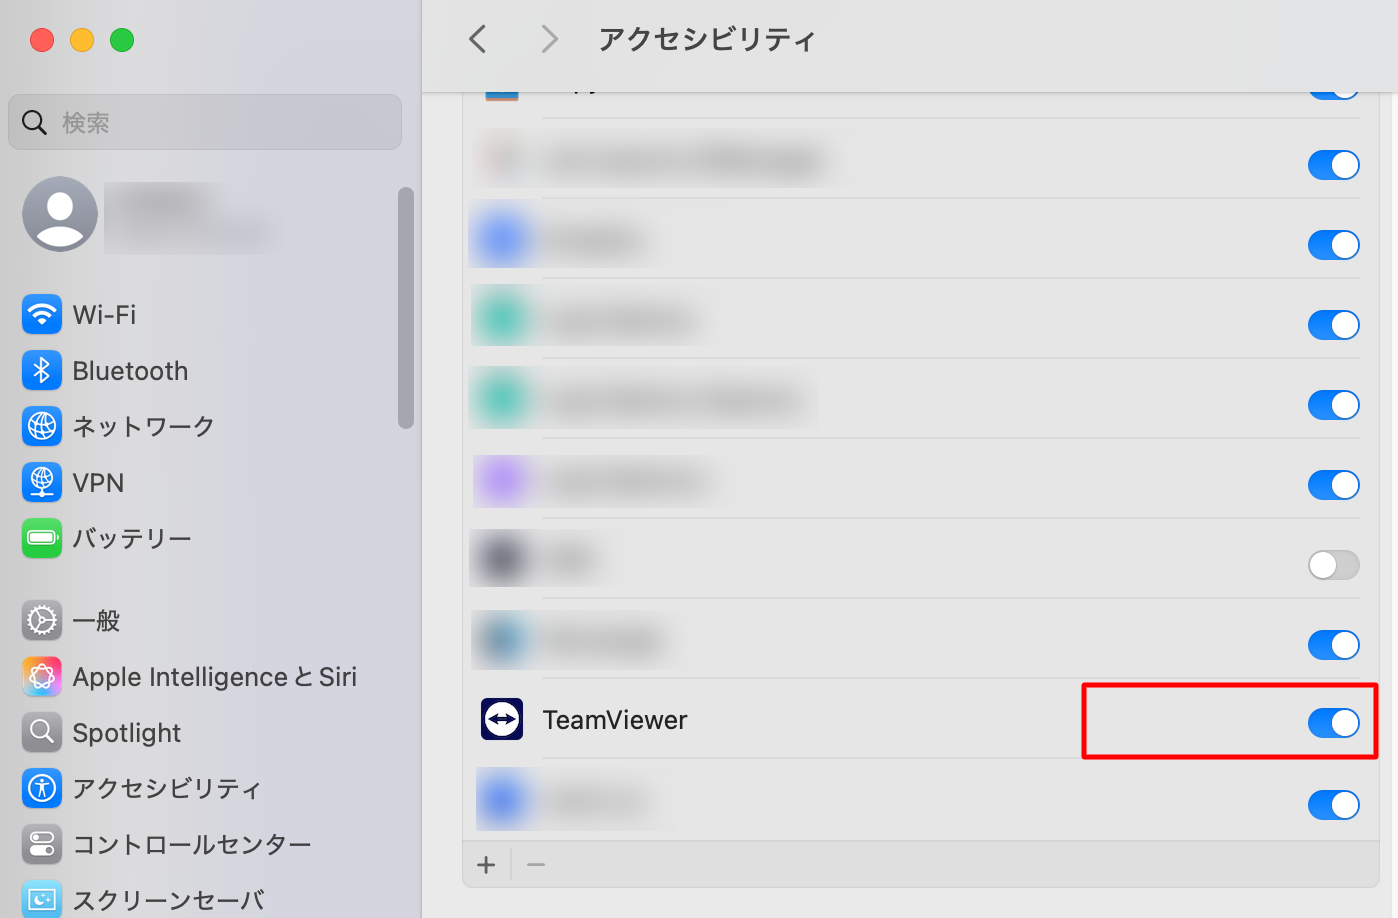Click the 一般 gear icon
Viewport: 1398px width, 918px height.
pos(41,620)
